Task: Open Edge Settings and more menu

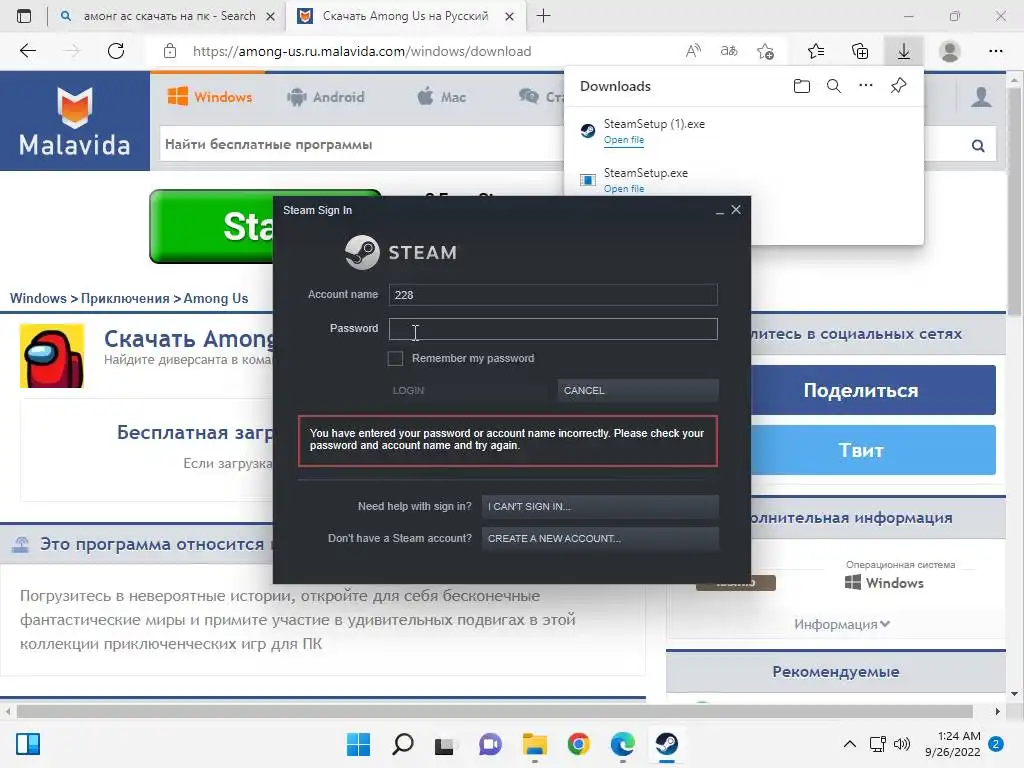Action: tap(995, 51)
